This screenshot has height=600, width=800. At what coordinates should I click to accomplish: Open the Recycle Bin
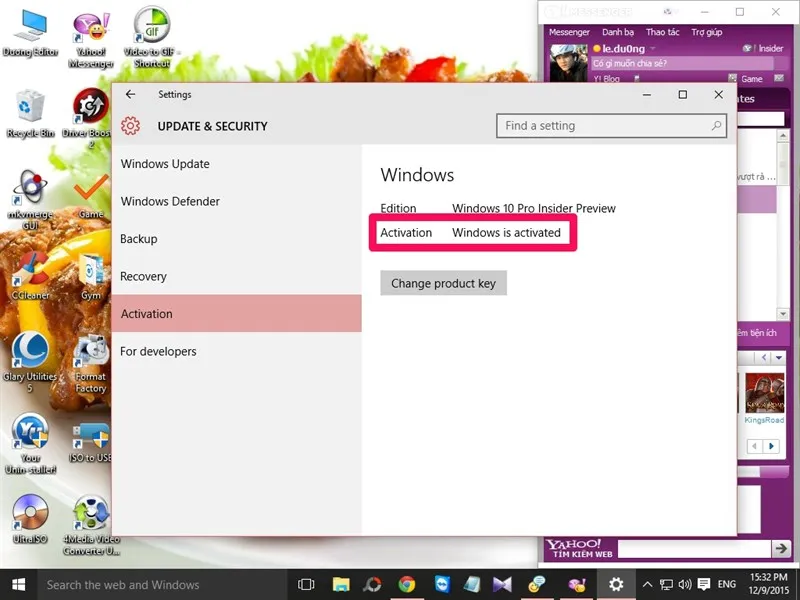28,108
